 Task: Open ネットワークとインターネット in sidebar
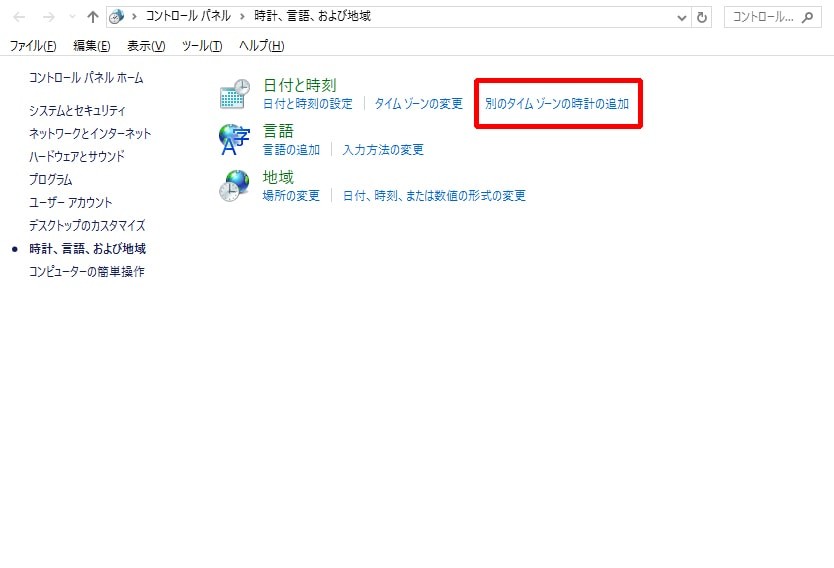90,133
